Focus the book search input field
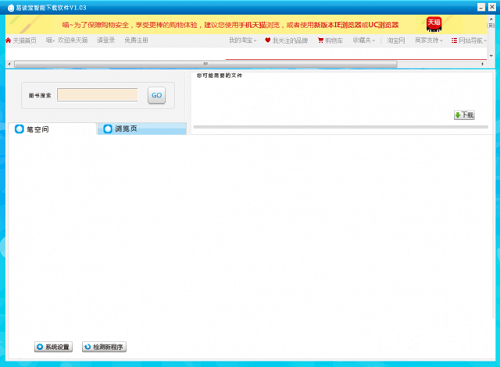 pyautogui.click(x=97, y=95)
